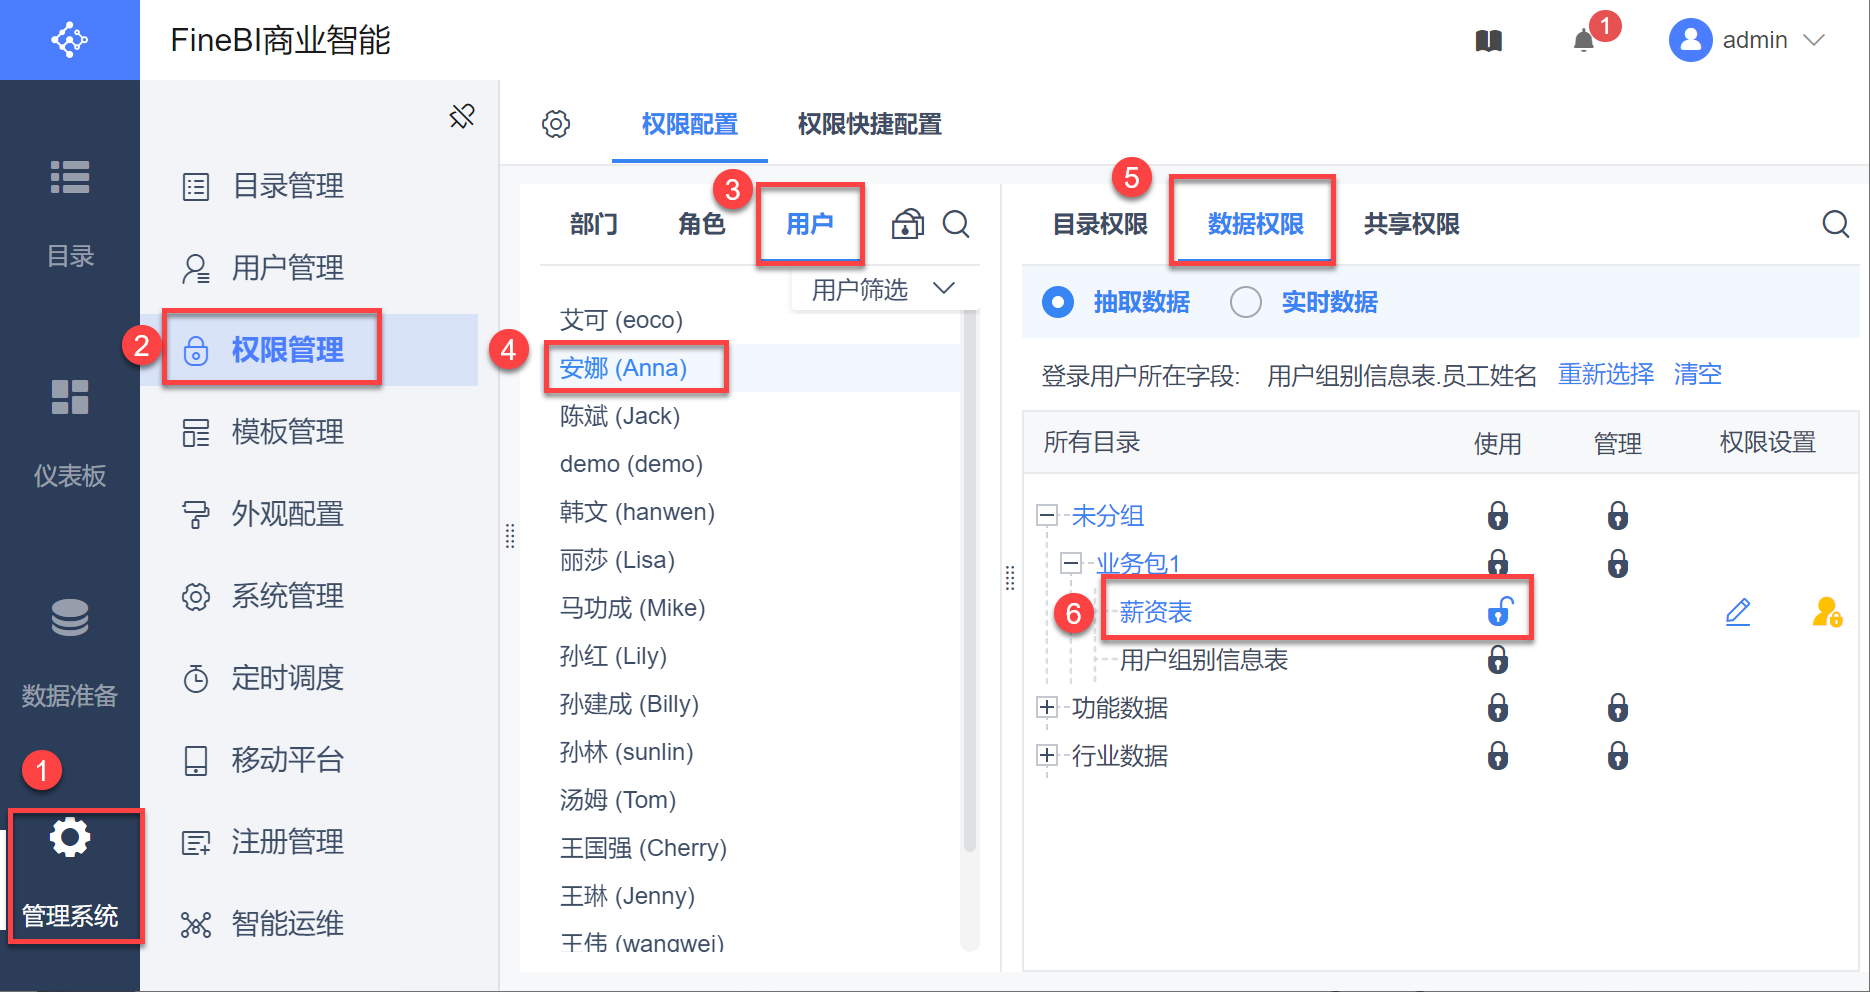The image size is (1870, 992).
Task: Open the 用户筛选 dropdown
Action: pyautogui.click(x=882, y=290)
